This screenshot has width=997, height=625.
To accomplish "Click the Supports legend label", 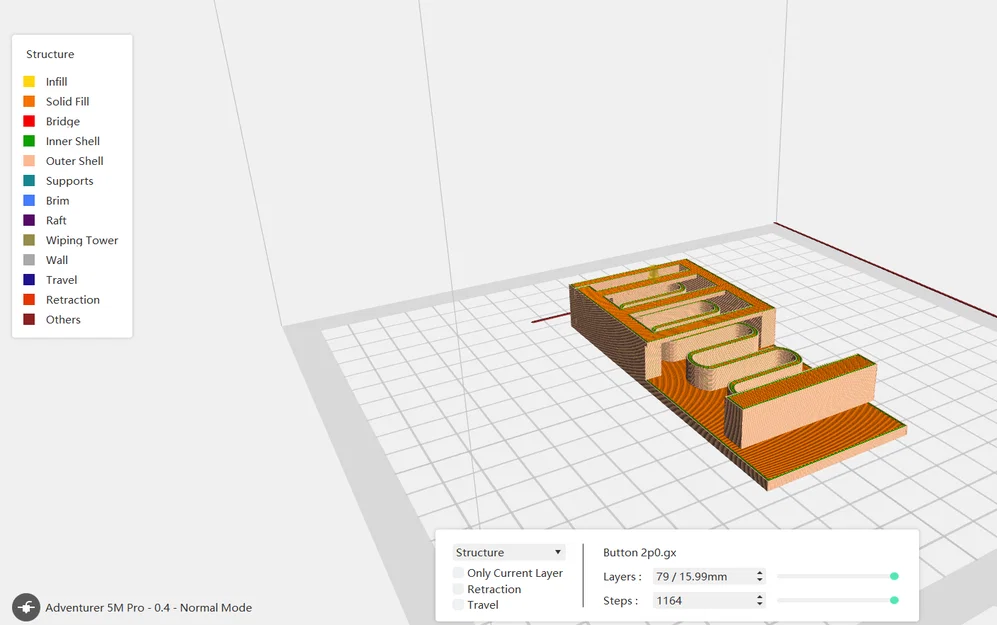I will point(69,181).
